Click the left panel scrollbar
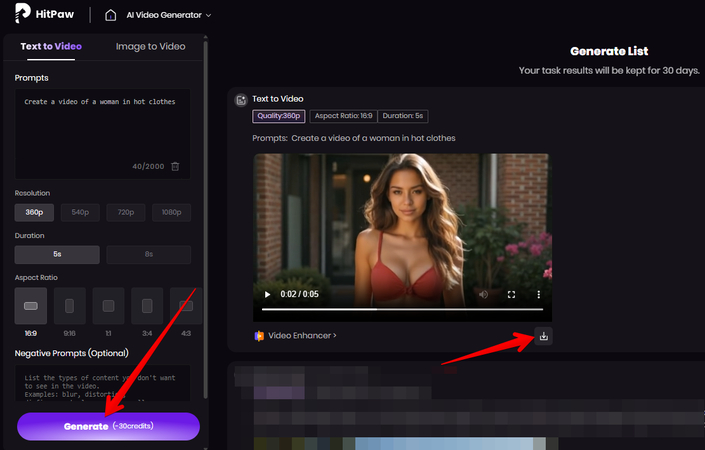The image size is (705, 450). tap(205, 219)
